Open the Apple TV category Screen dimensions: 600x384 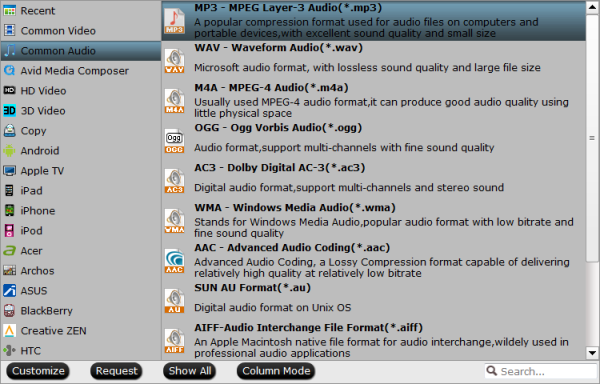coord(81,171)
